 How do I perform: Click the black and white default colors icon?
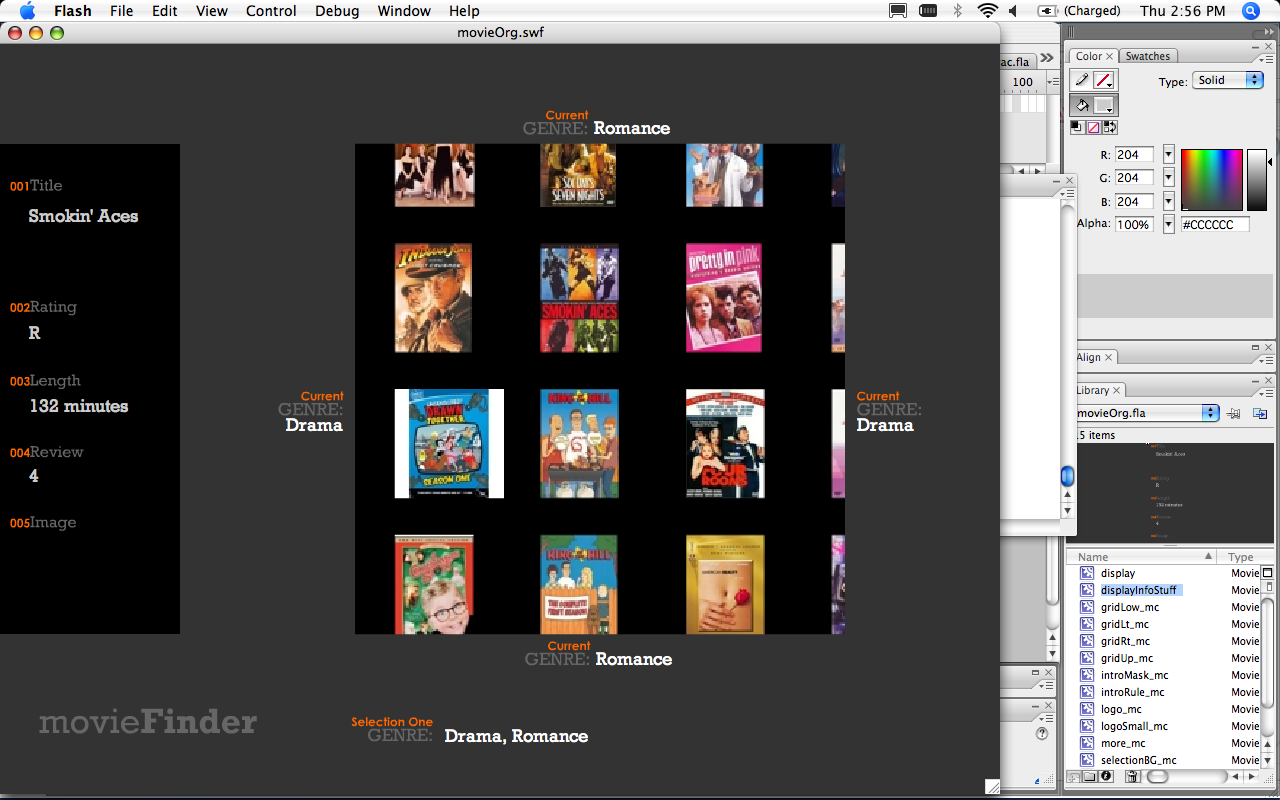(1076, 127)
